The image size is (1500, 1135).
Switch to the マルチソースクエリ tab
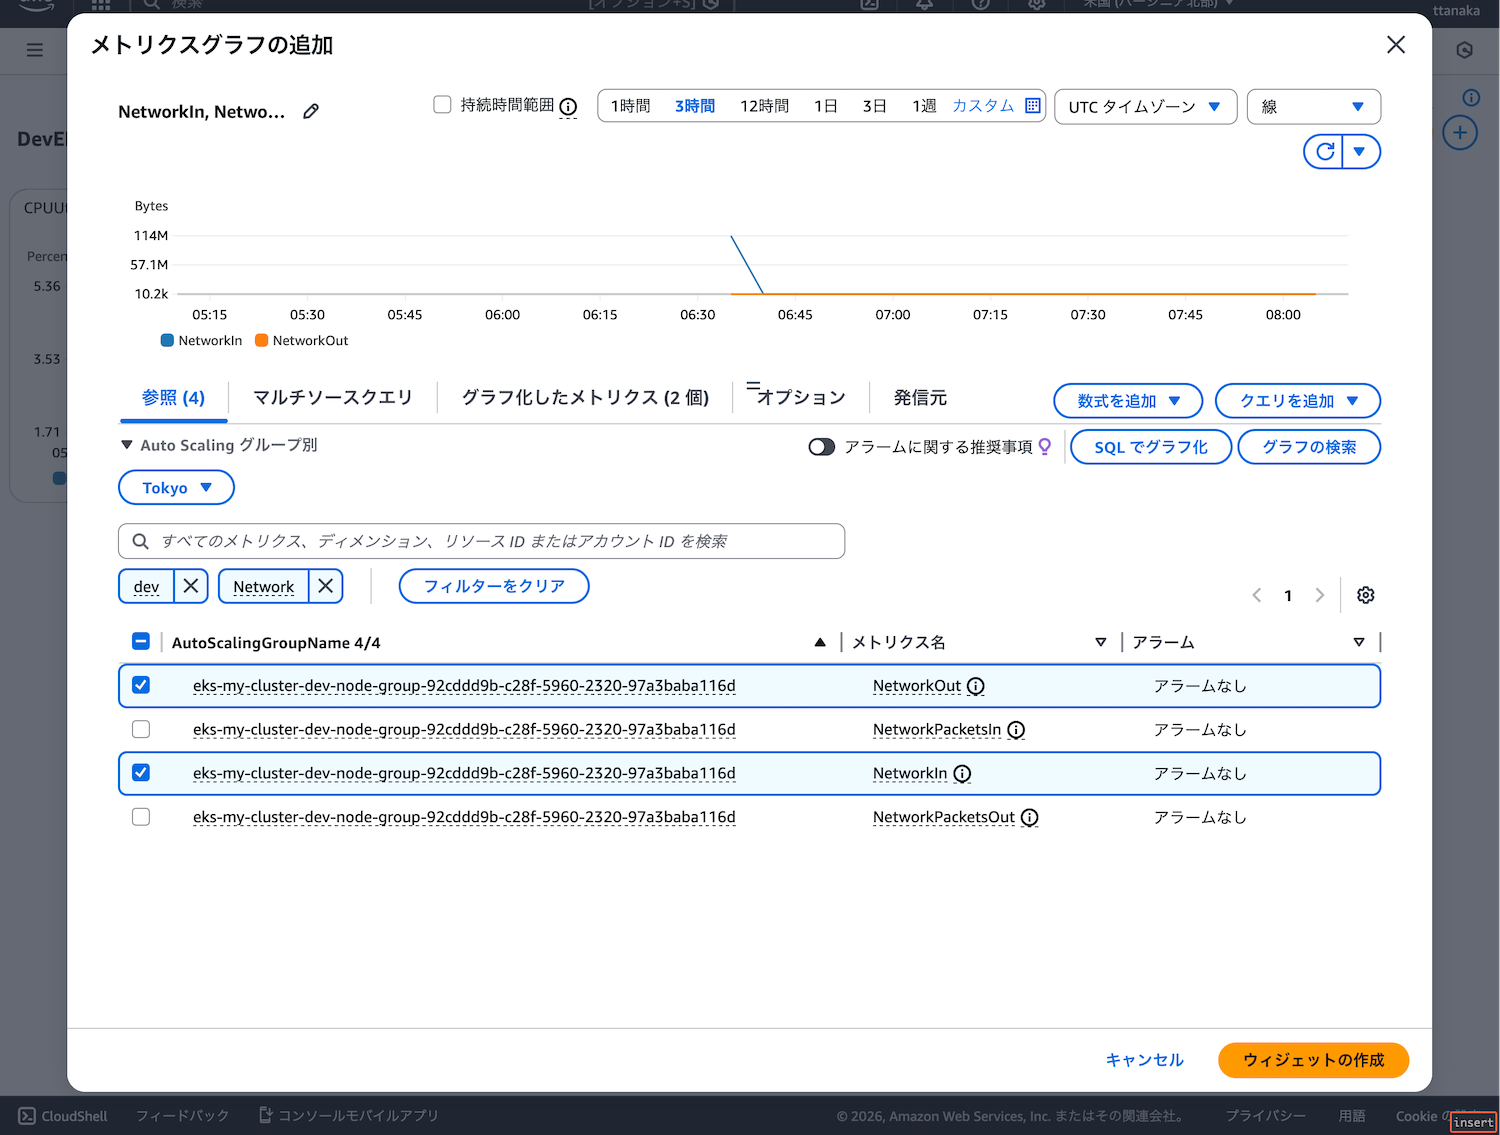click(333, 398)
